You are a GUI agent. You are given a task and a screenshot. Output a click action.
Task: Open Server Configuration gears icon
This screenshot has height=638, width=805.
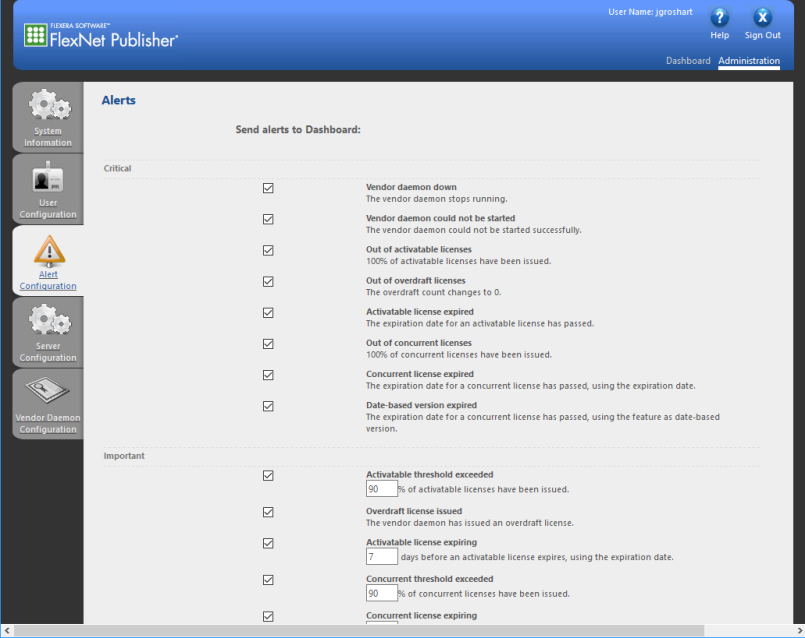48,320
